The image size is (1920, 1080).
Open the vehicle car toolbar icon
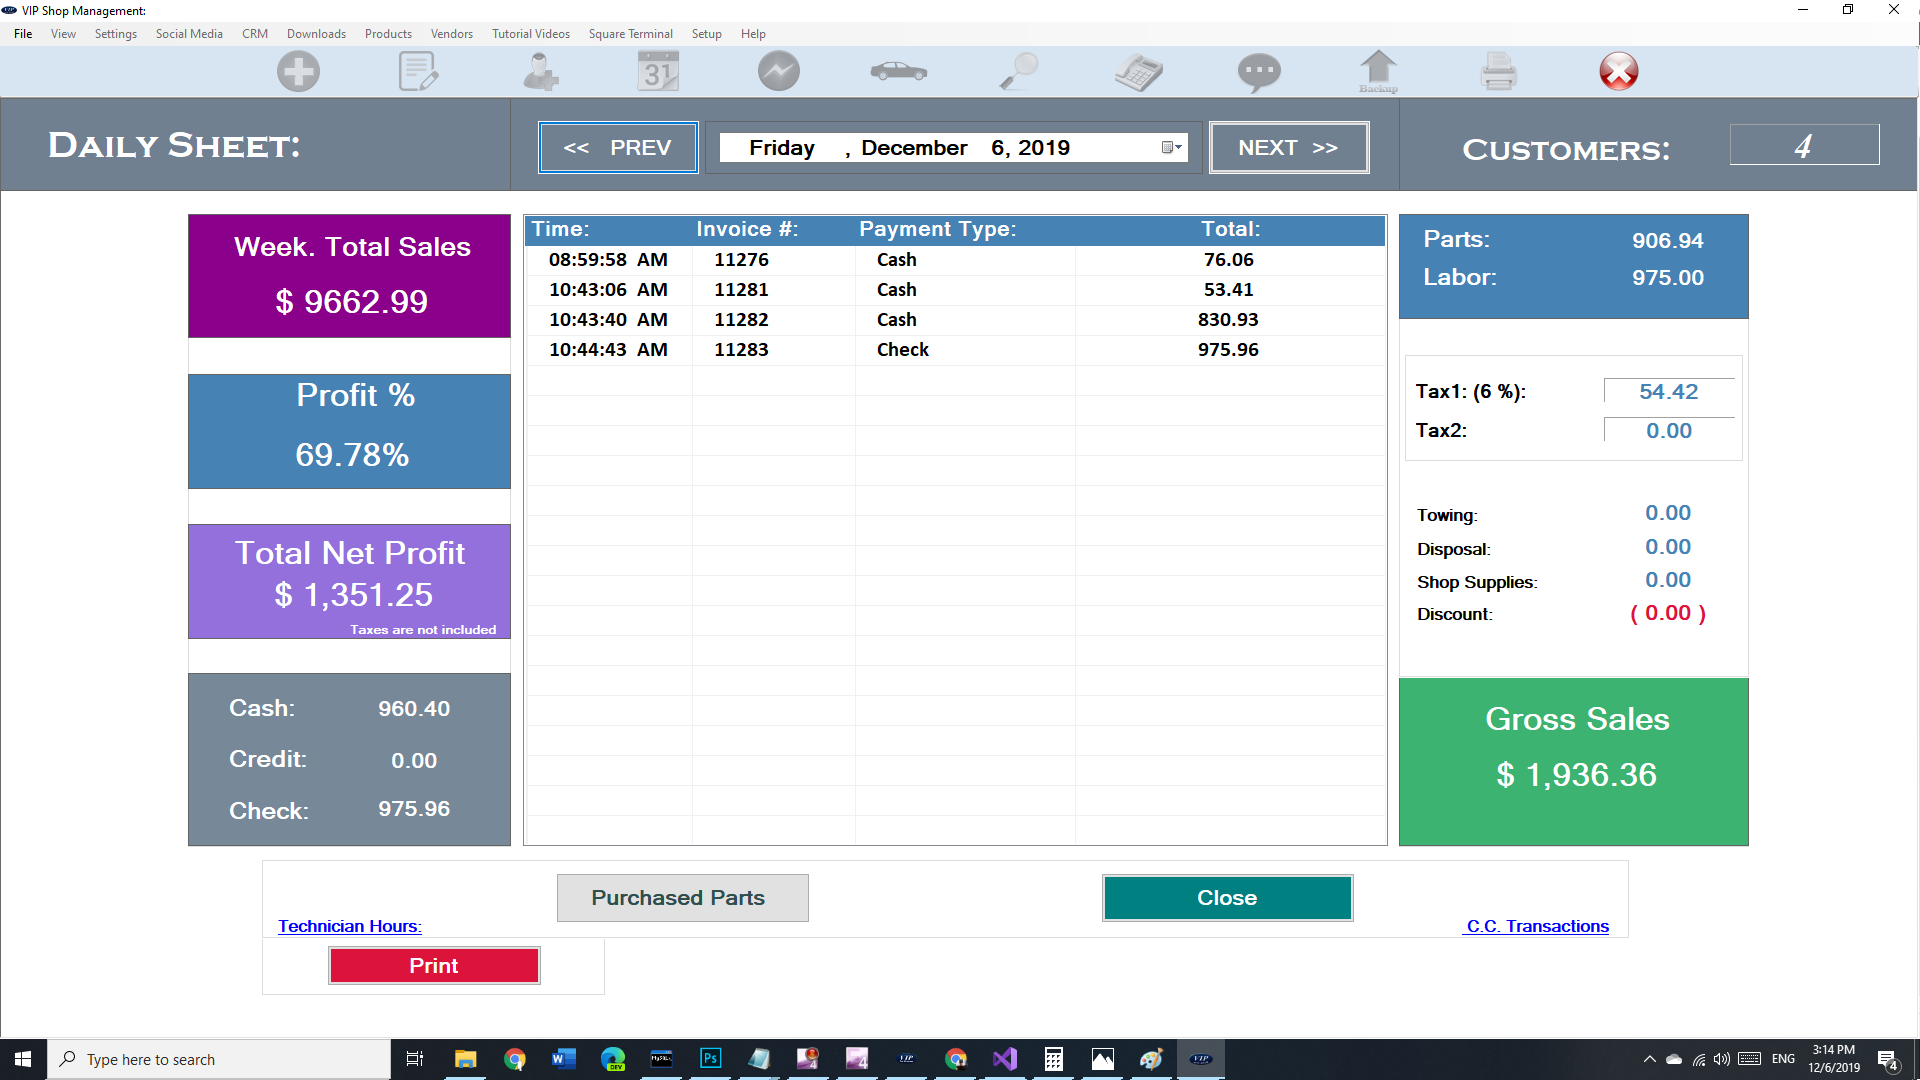898,72
